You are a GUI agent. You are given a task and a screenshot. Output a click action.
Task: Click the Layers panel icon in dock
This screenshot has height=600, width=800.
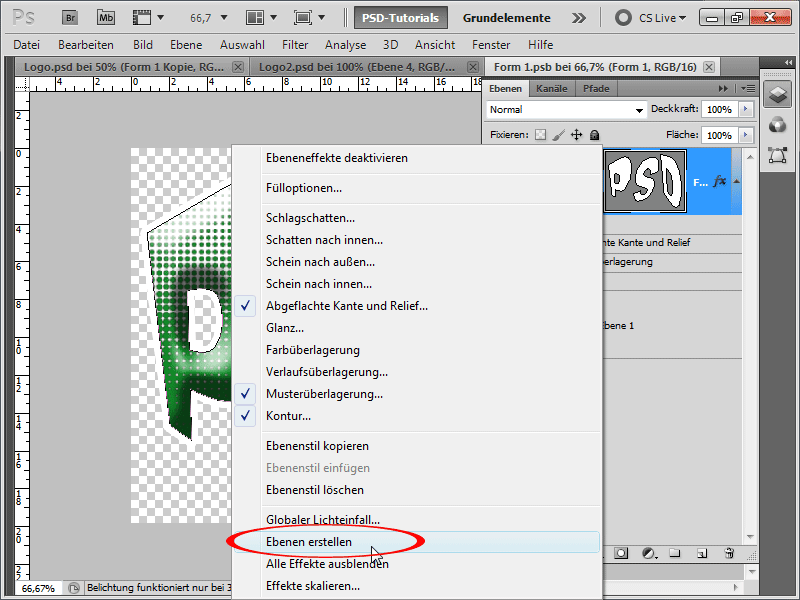point(777,94)
